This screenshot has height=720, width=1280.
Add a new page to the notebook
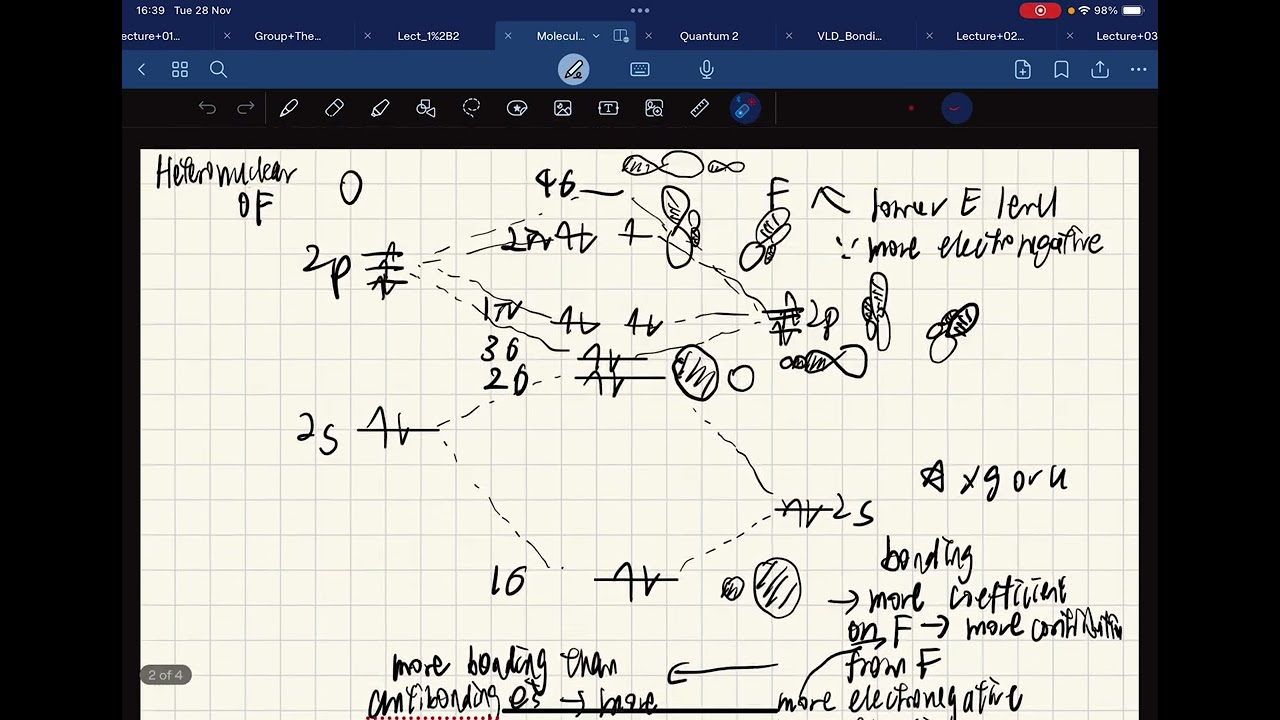(x=1023, y=69)
